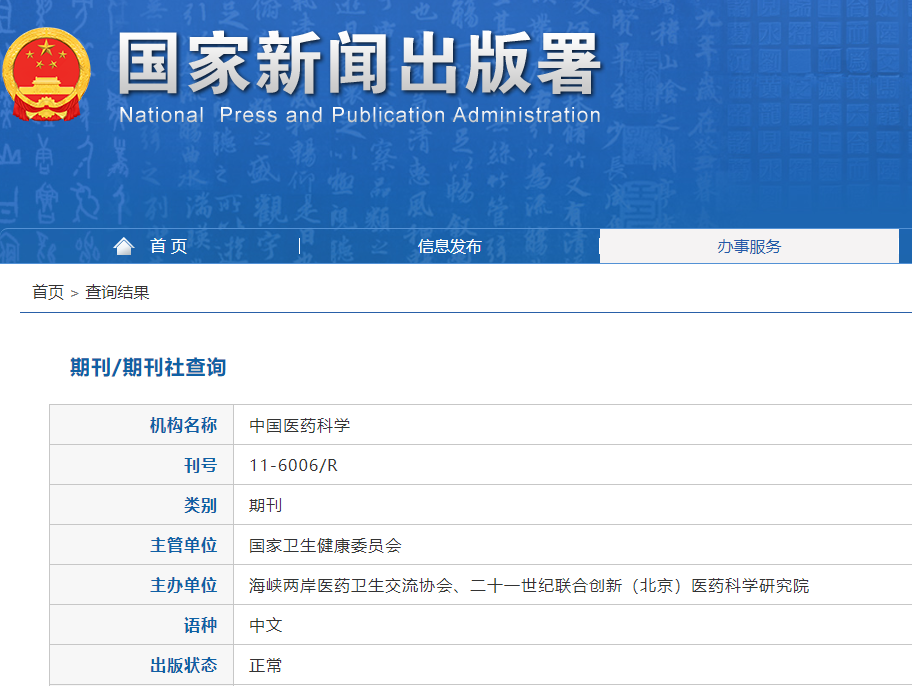Click the National Press and Publication Administration subtitle
This screenshot has width=912, height=686.
[360, 115]
